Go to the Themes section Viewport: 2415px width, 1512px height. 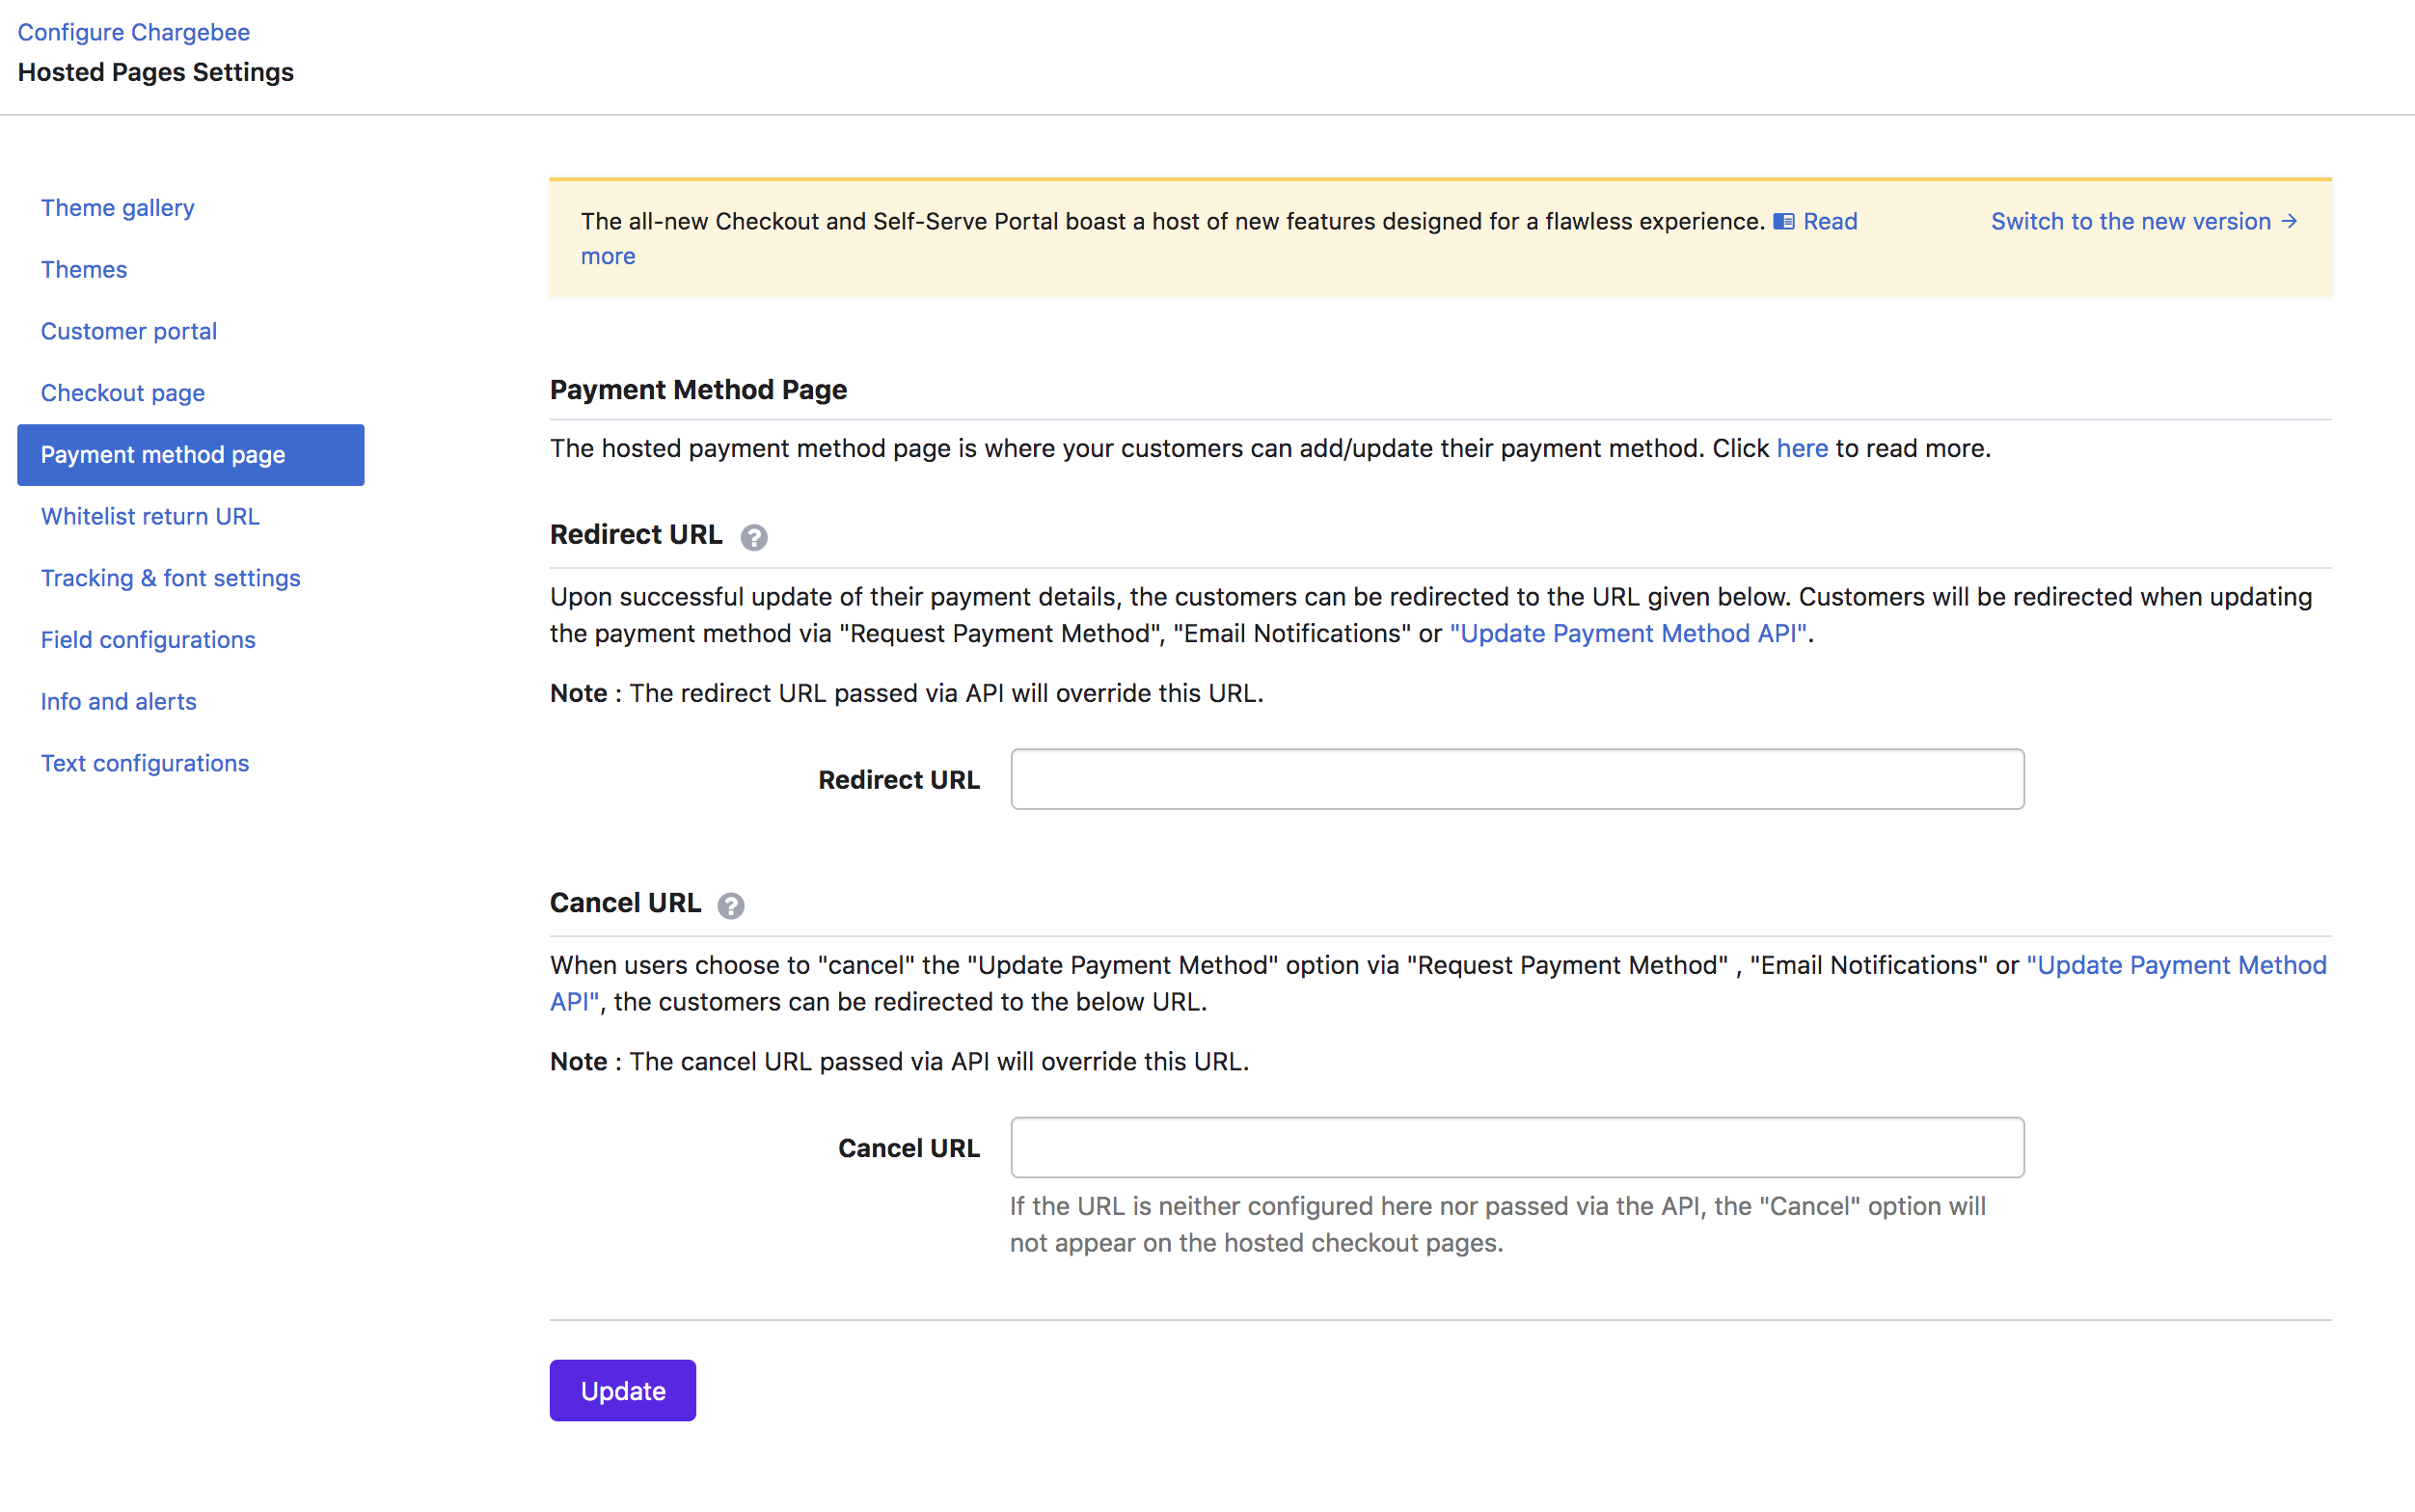tap(84, 270)
